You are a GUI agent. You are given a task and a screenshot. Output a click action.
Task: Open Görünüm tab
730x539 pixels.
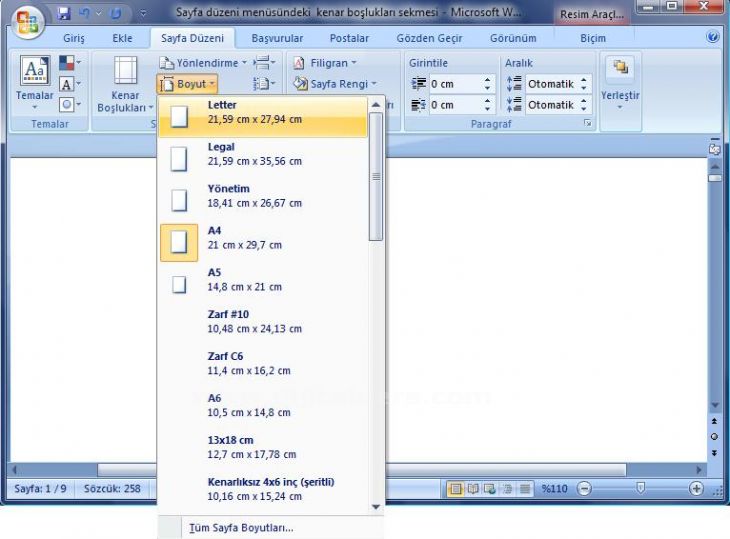513,38
